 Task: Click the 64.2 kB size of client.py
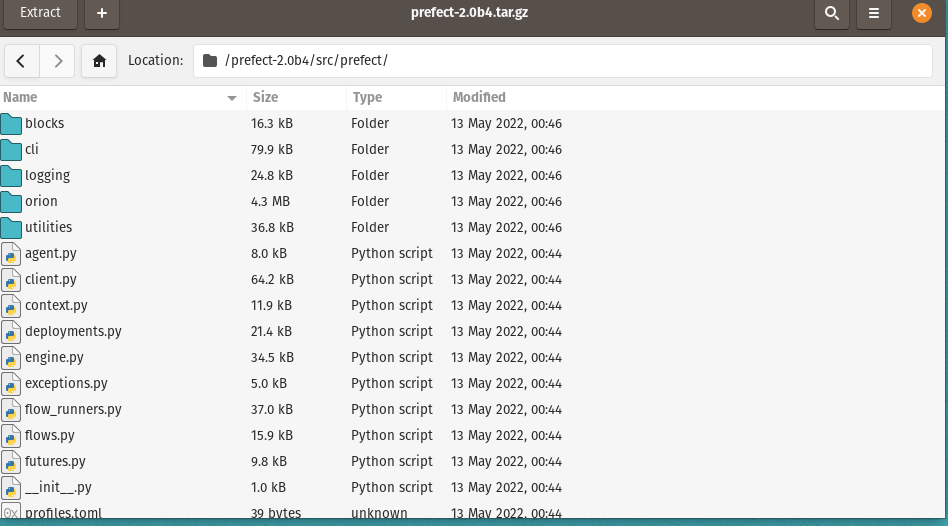point(272,279)
